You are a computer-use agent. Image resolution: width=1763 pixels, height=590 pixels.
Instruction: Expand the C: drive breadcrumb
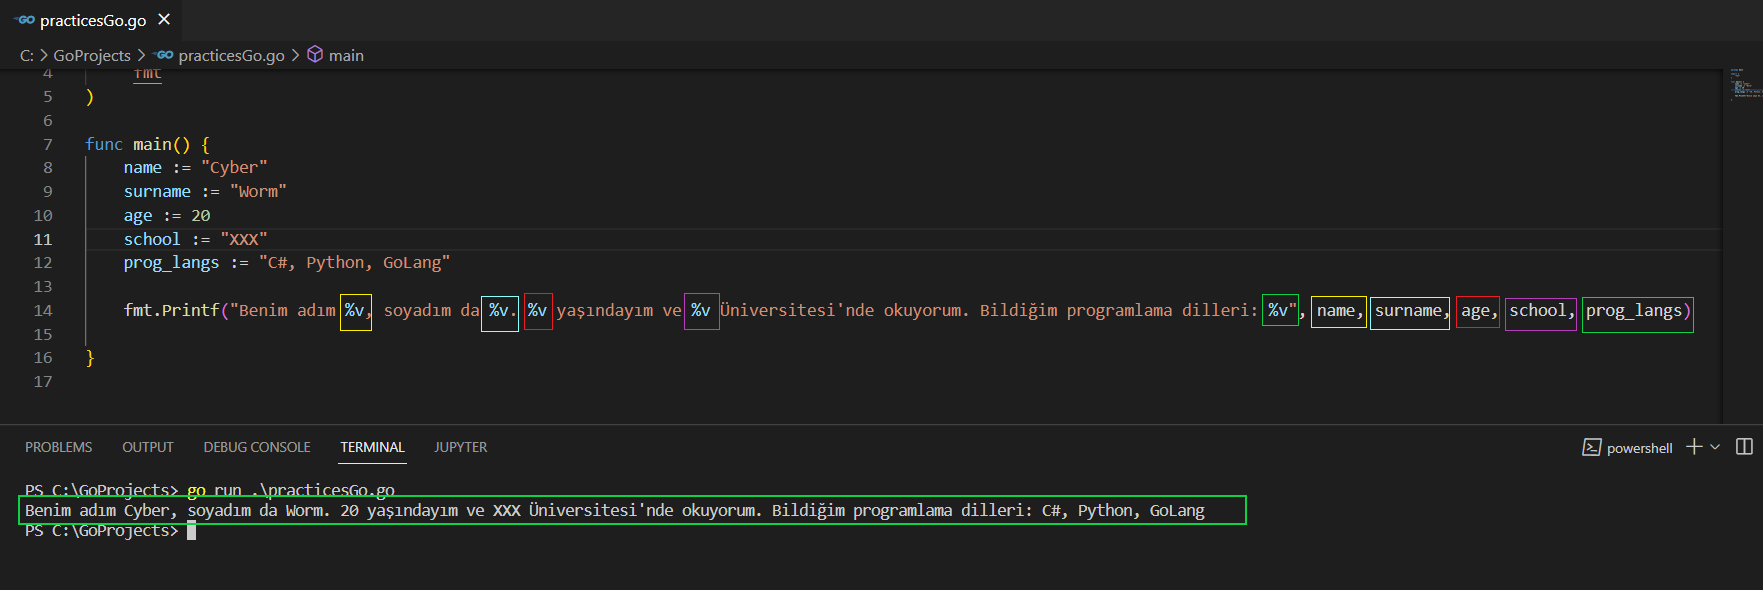[26, 56]
